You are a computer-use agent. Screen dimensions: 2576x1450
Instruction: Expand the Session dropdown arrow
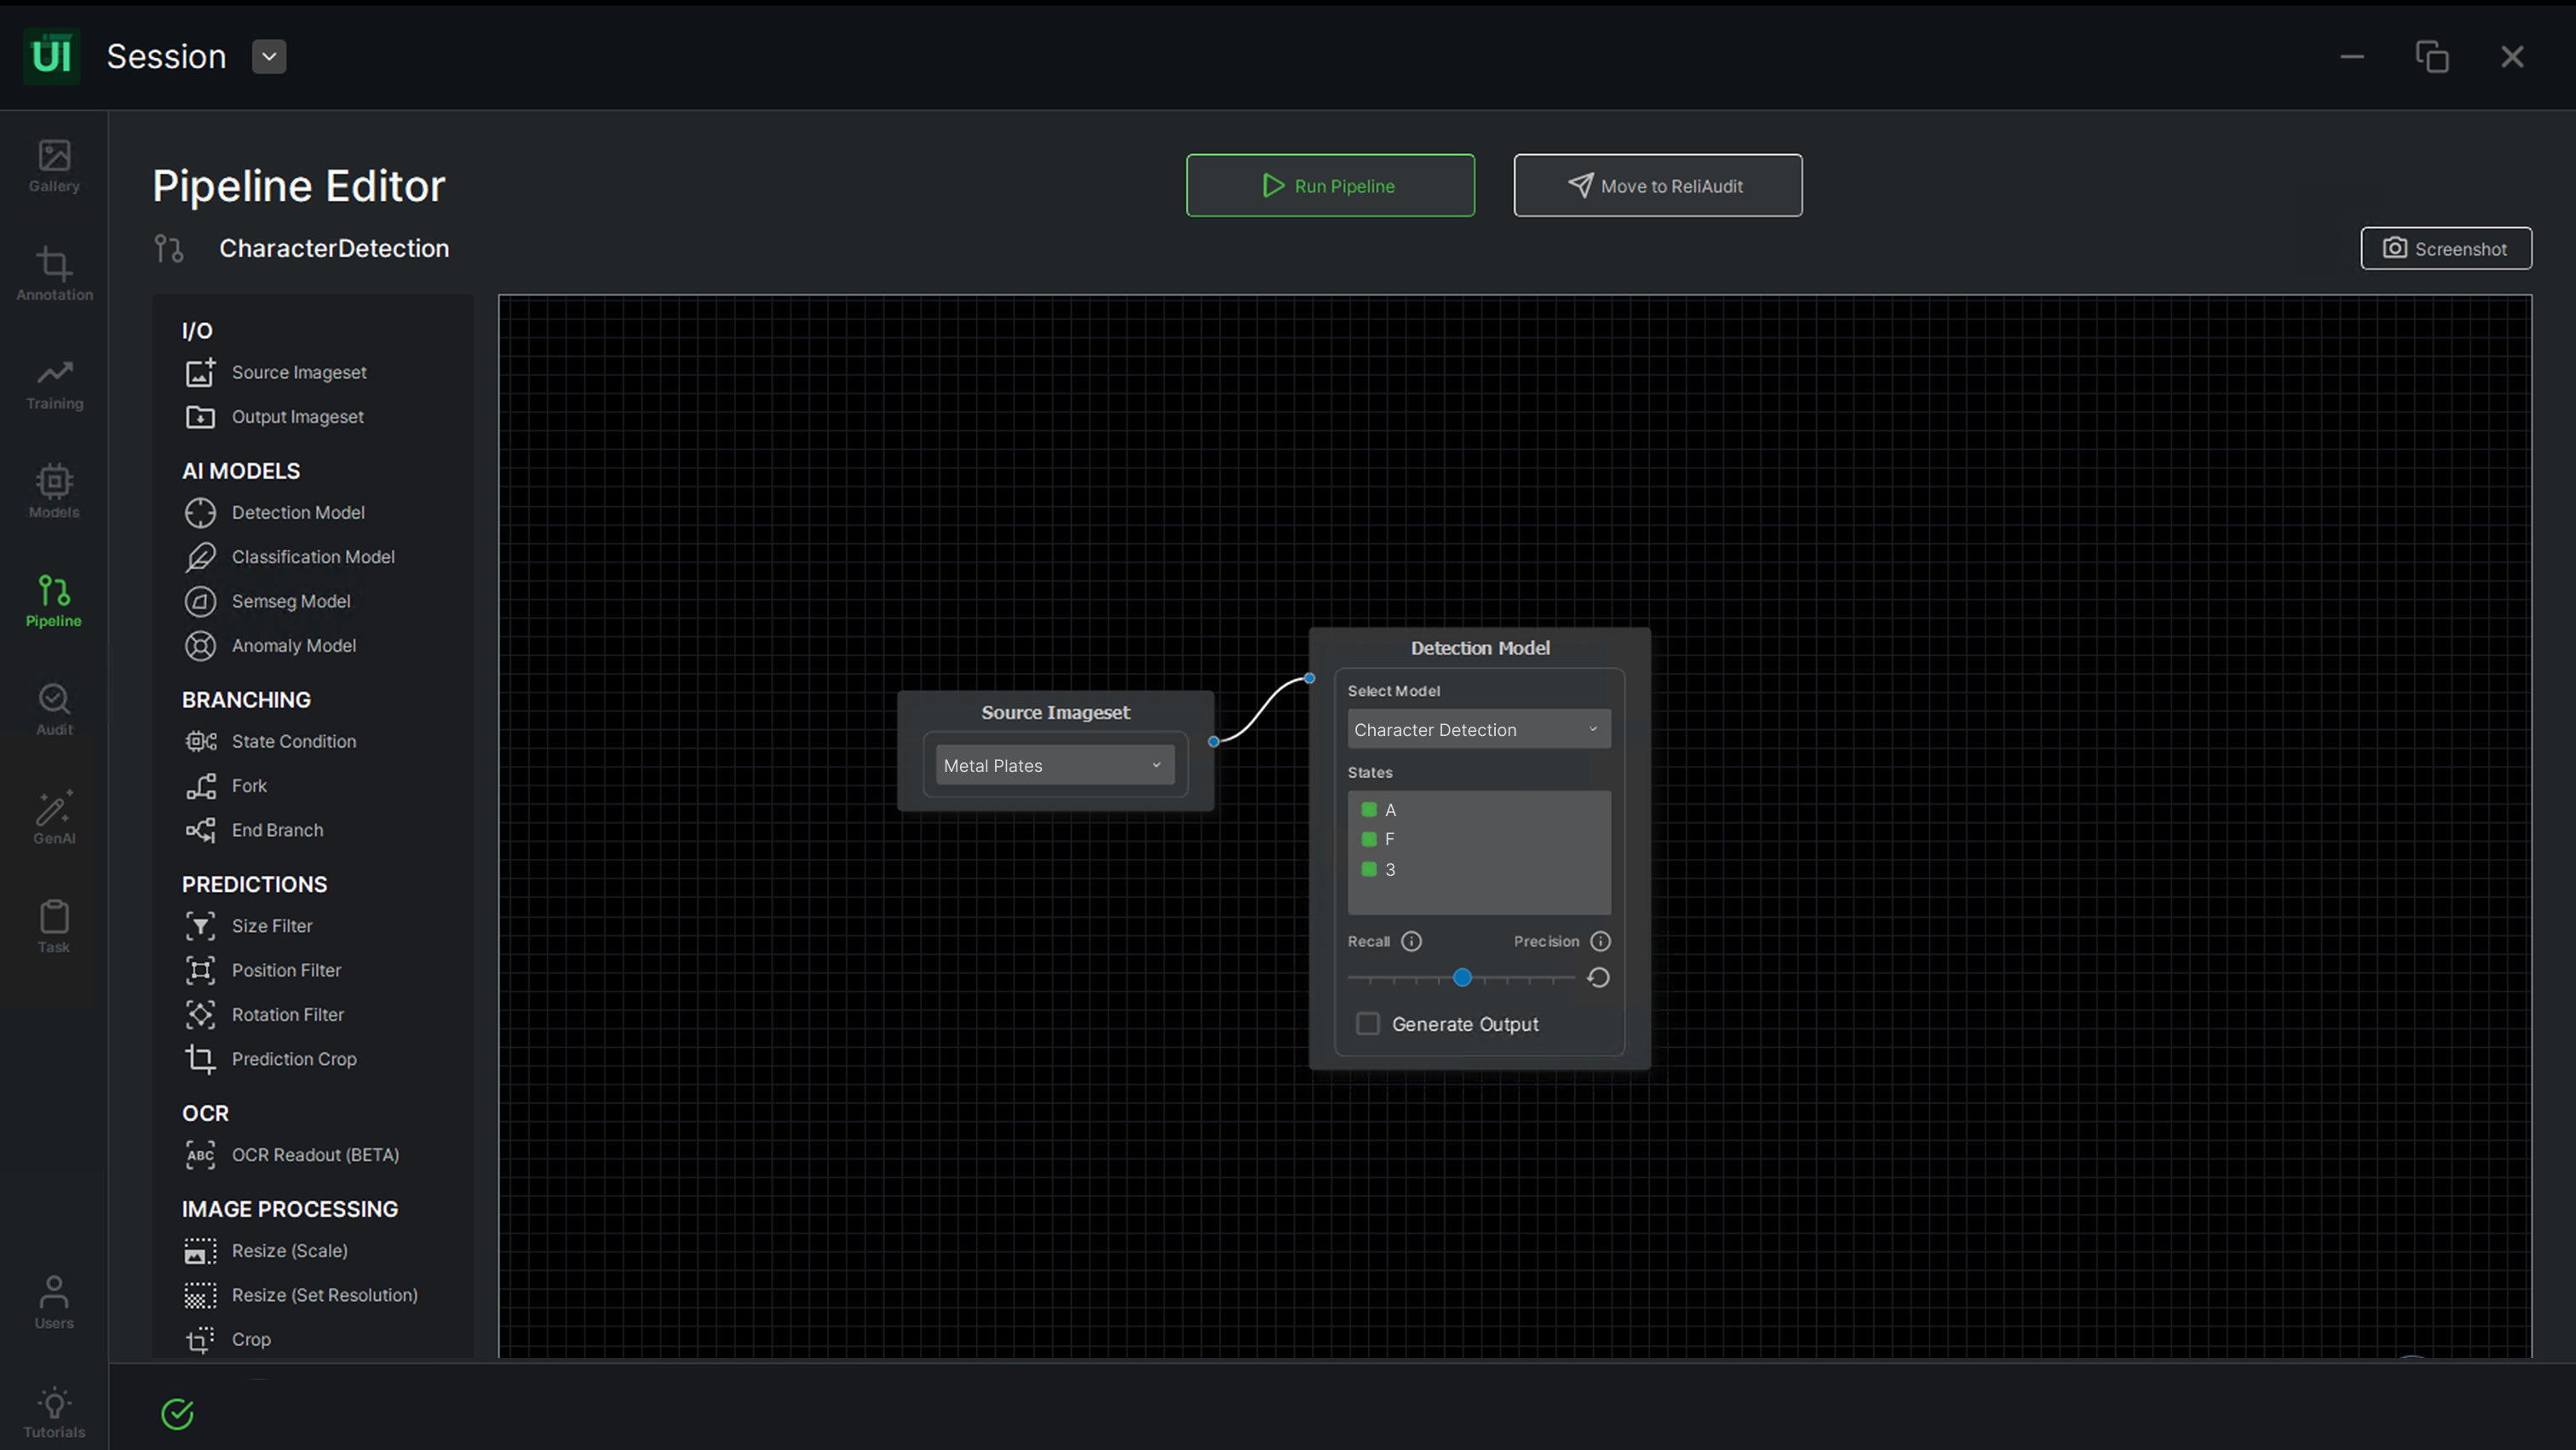click(269, 57)
